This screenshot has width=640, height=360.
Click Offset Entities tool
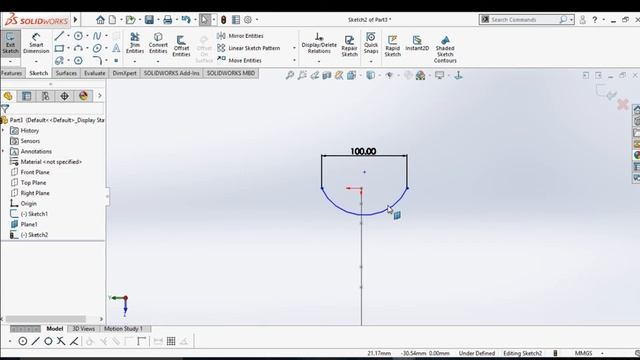click(181, 46)
